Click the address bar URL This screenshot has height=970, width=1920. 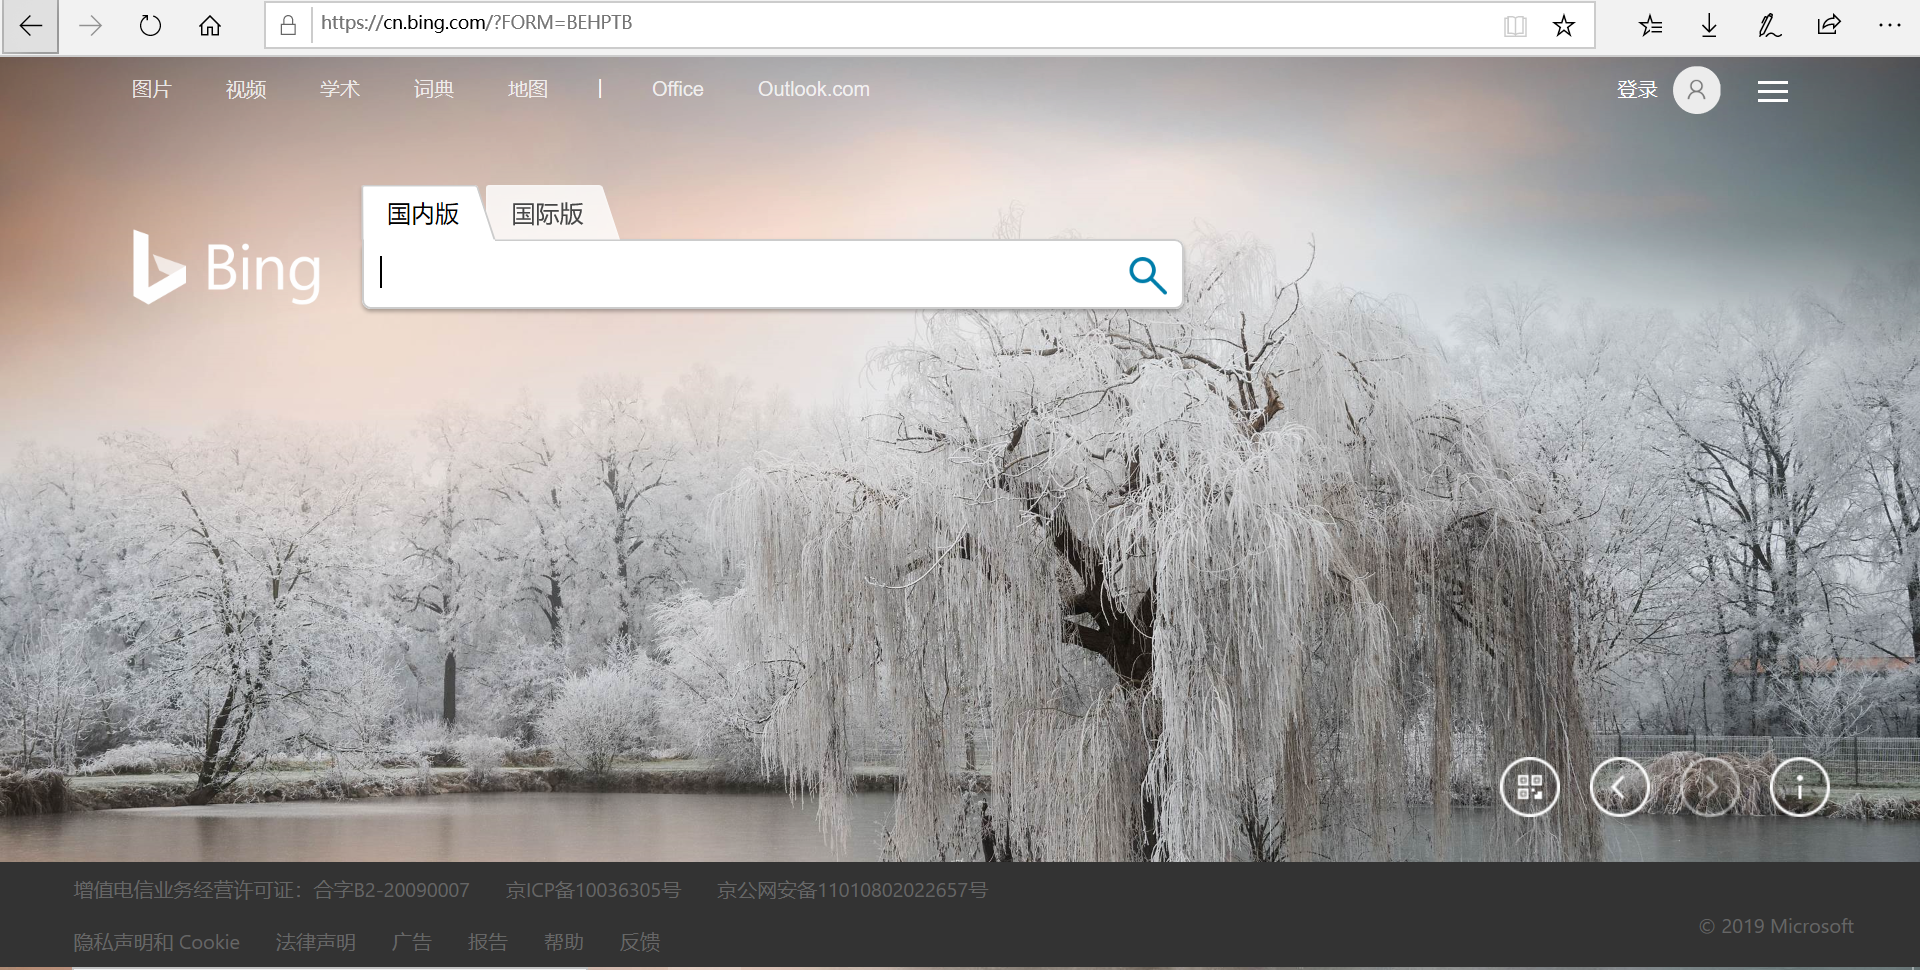click(x=476, y=23)
